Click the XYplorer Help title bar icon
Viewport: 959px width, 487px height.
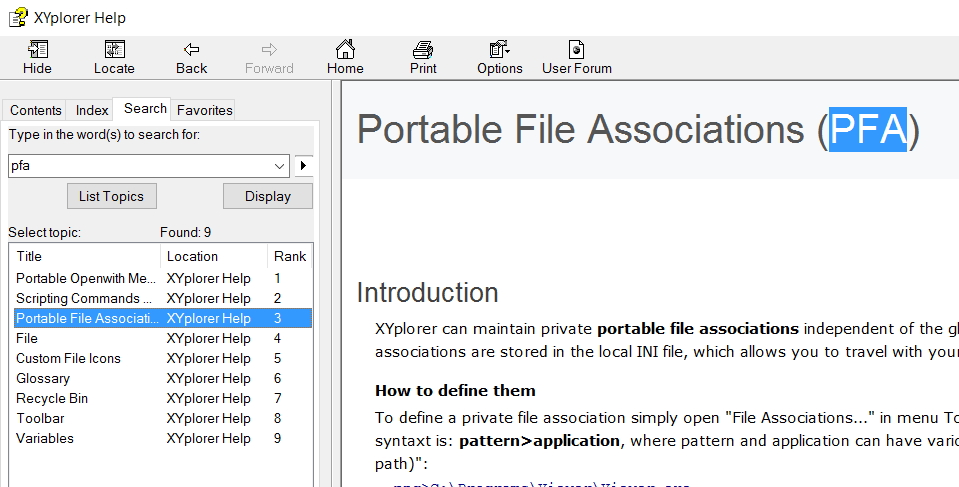18,17
